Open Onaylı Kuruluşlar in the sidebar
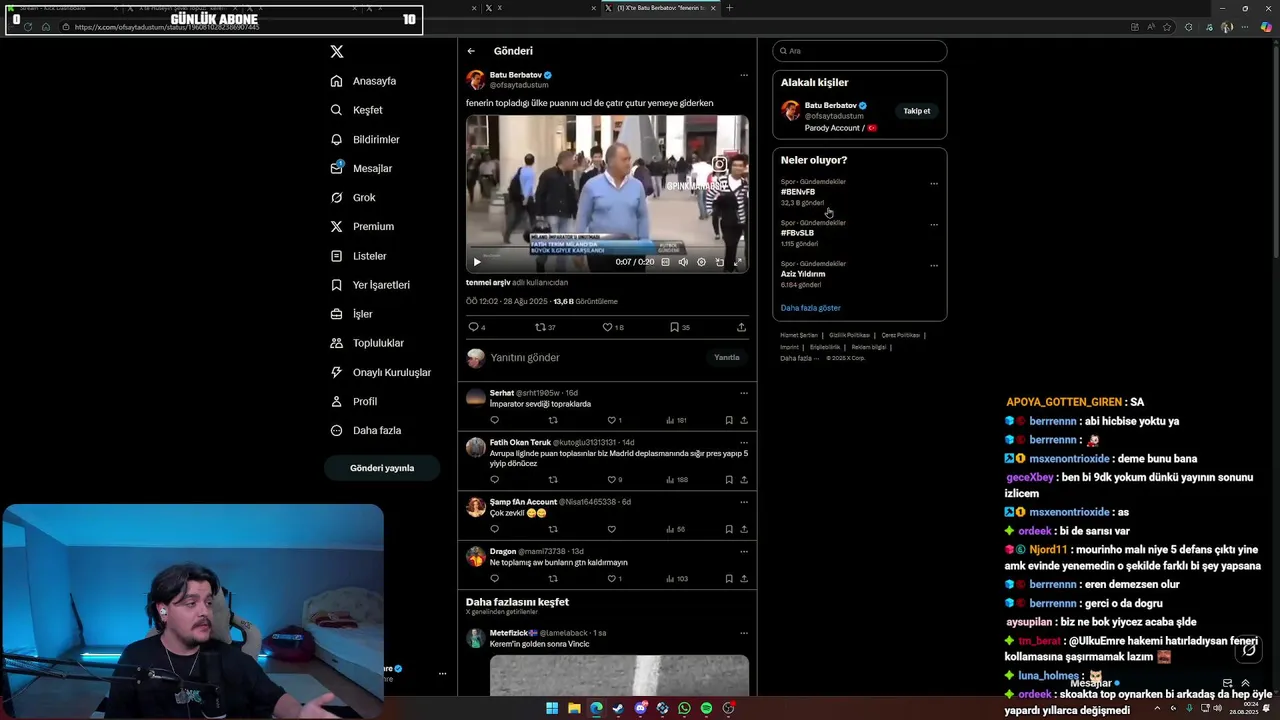 click(381, 372)
